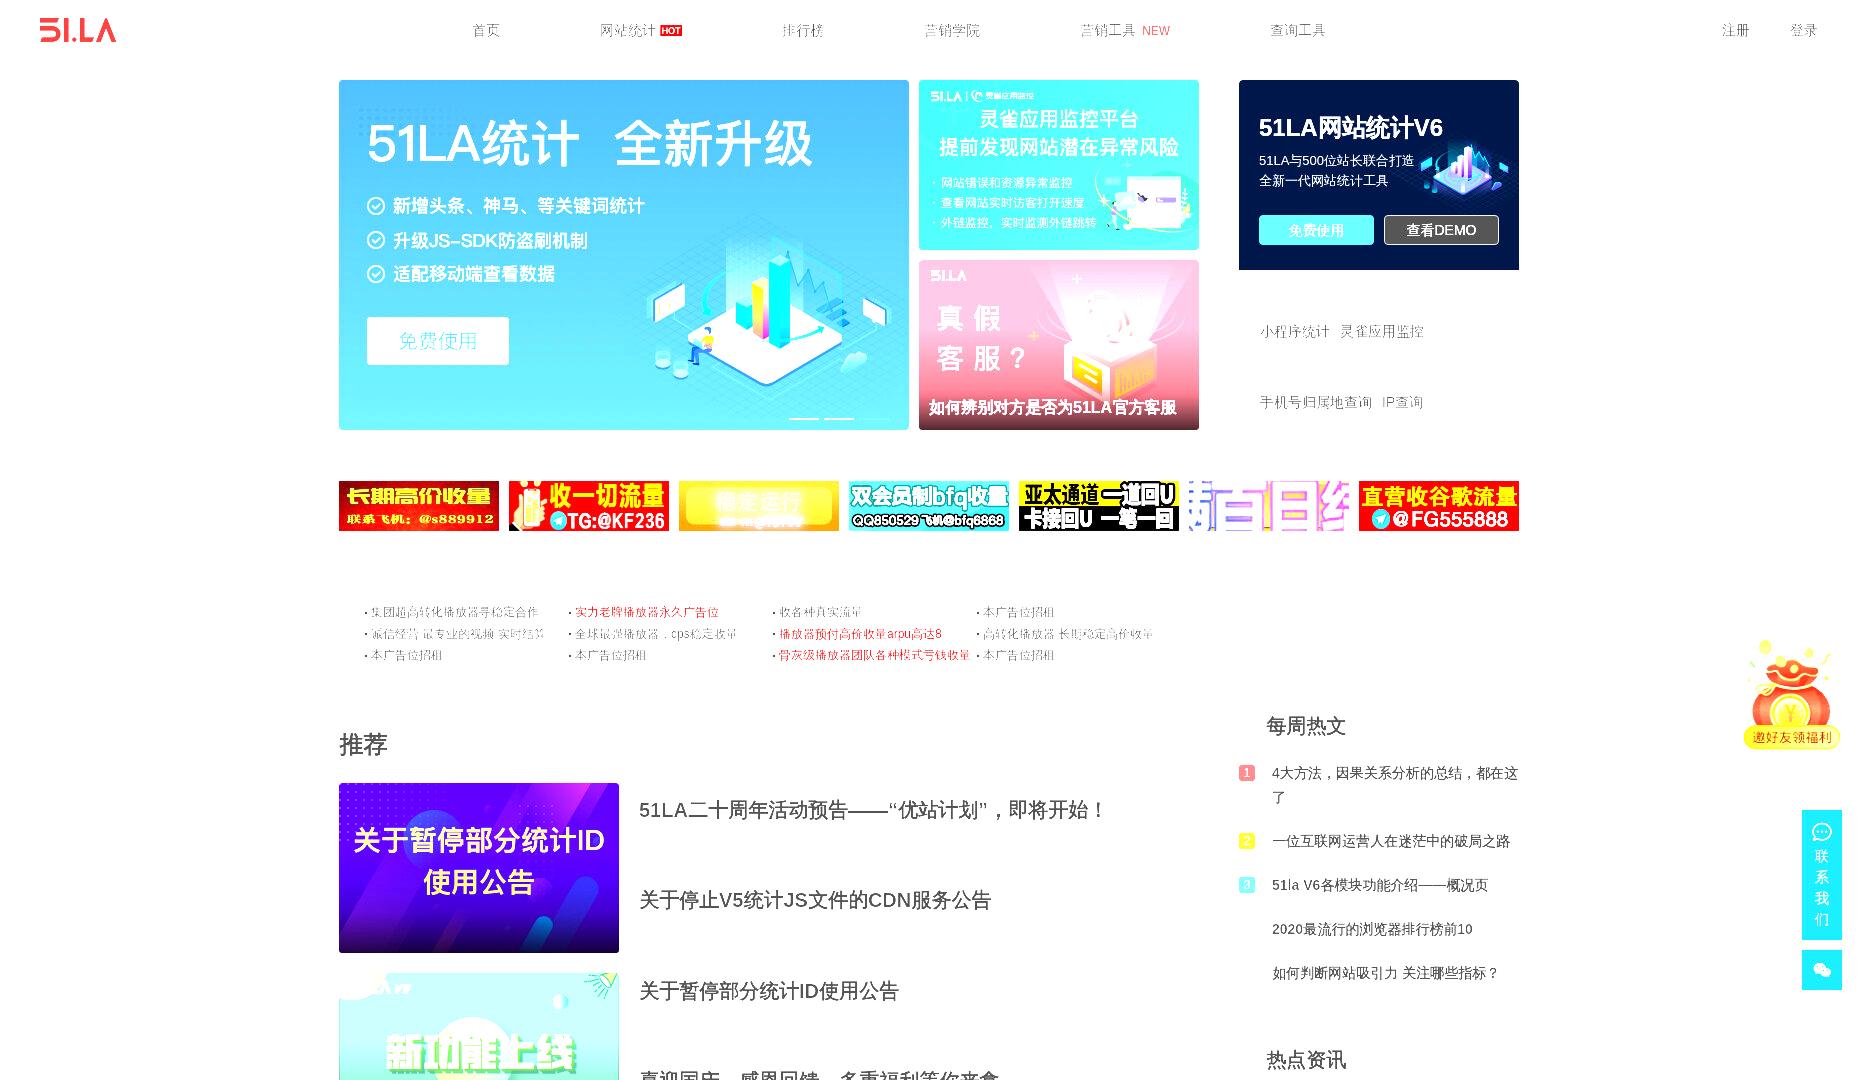
Task: Open the 首页 menu item
Action: click(x=486, y=30)
